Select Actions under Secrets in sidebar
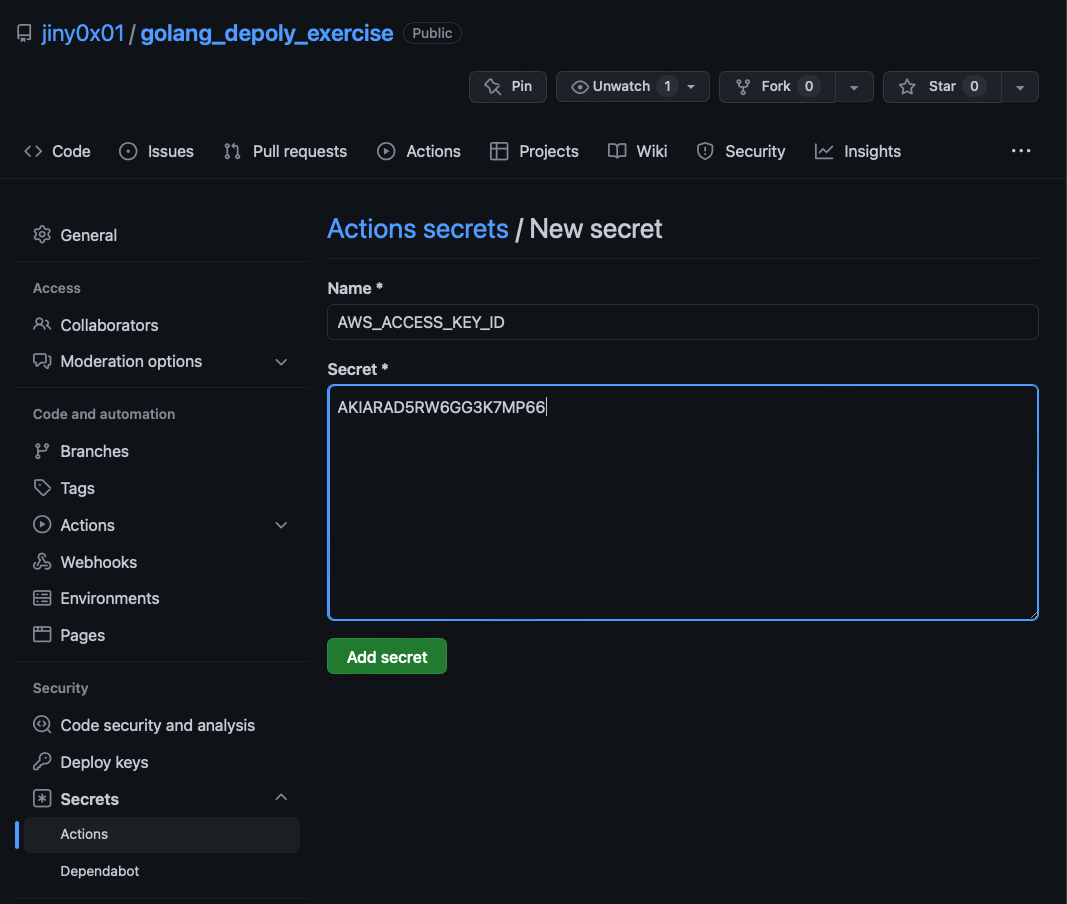This screenshot has width=1067, height=904. click(162, 835)
